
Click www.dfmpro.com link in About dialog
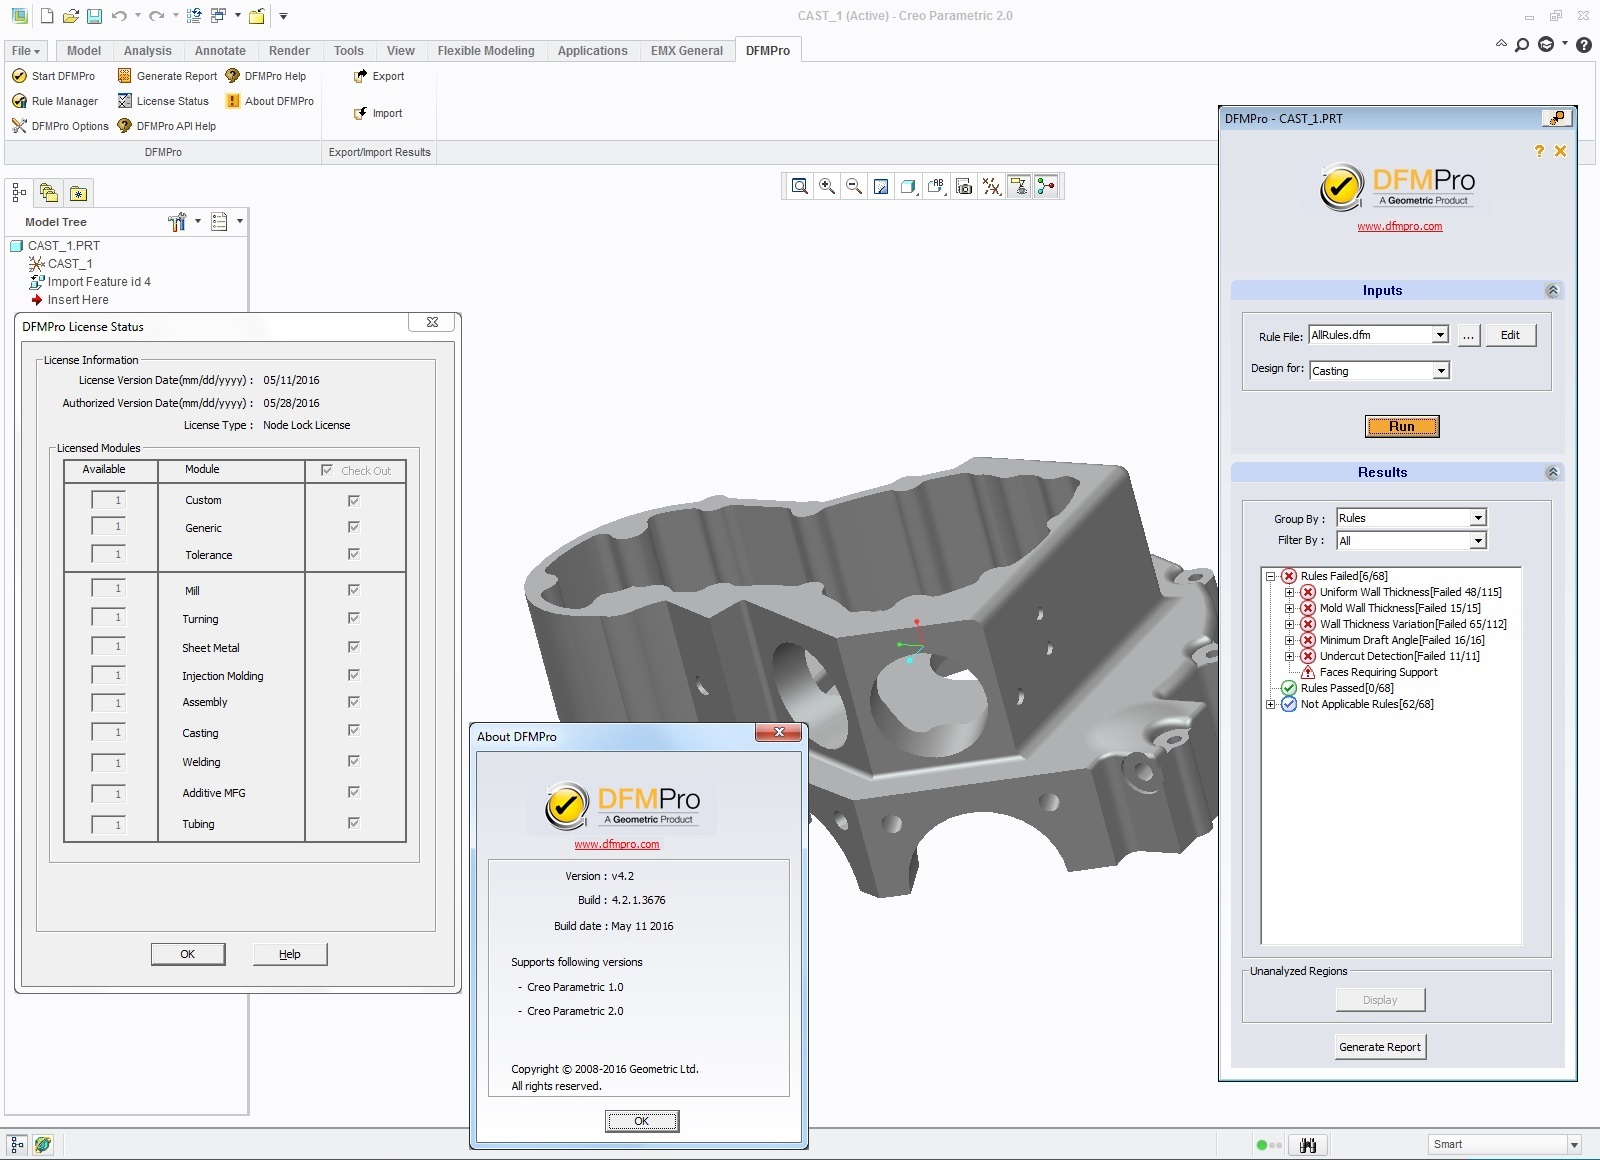coord(617,844)
